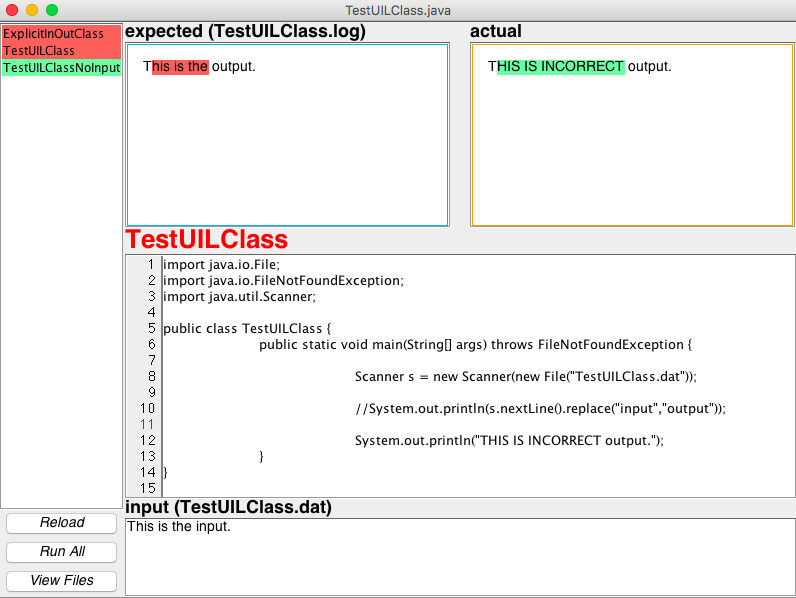
Task: Click line number 15 in the gutter
Action: click(148, 488)
